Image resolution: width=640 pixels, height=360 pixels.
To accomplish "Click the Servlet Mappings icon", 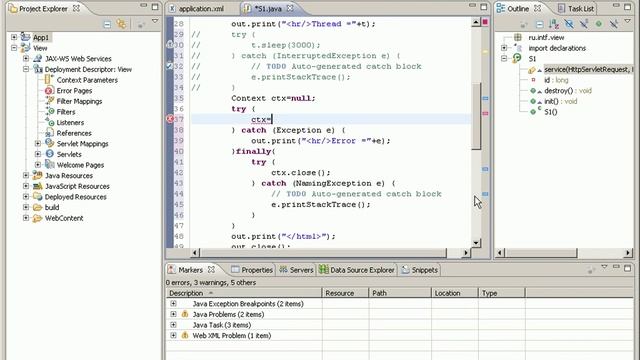I will point(50,143).
